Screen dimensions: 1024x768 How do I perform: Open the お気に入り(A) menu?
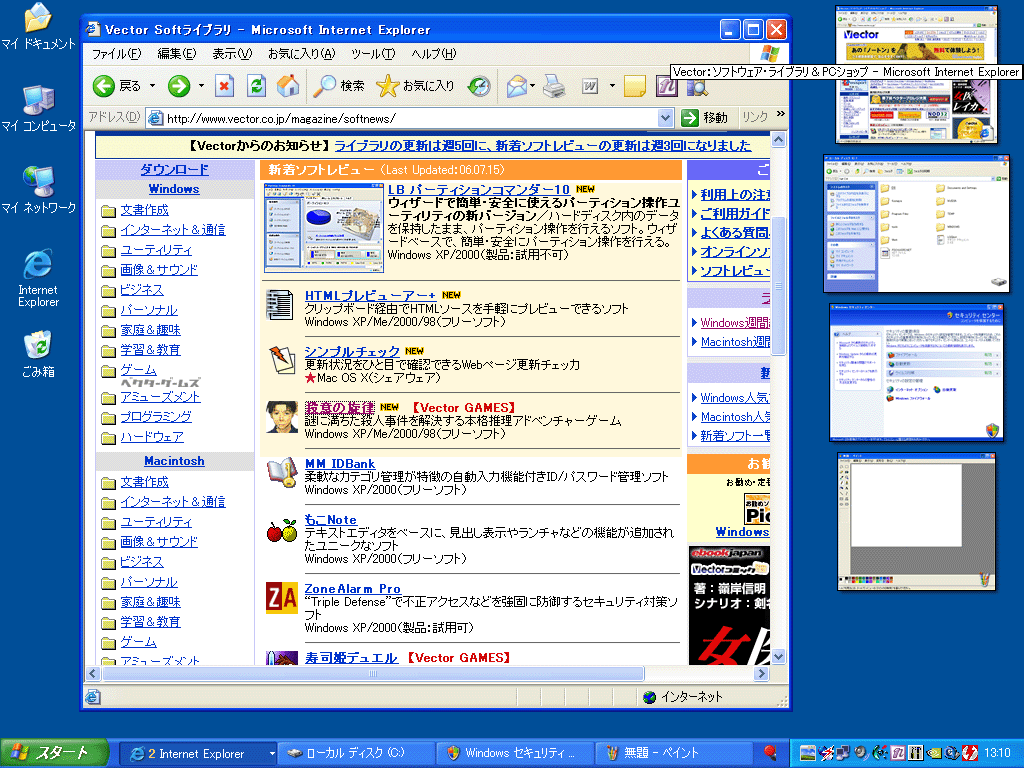coord(301,54)
